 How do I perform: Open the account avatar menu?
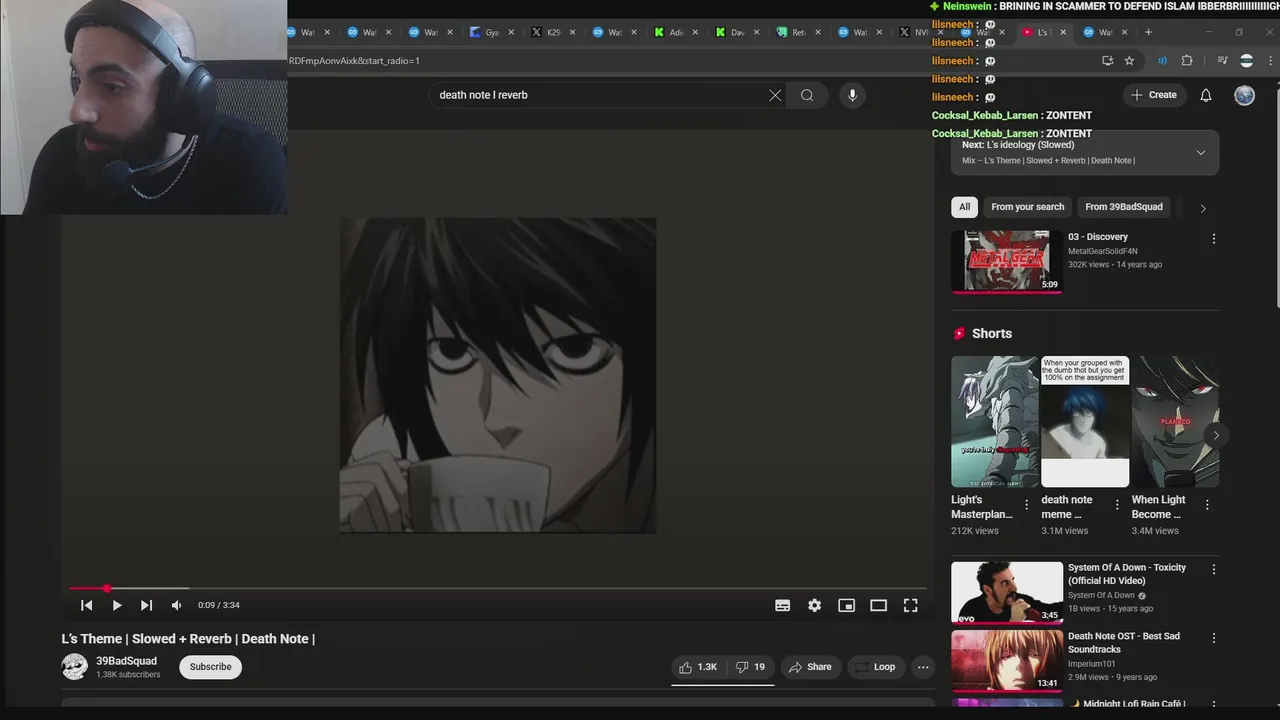tap(1244, 95)
